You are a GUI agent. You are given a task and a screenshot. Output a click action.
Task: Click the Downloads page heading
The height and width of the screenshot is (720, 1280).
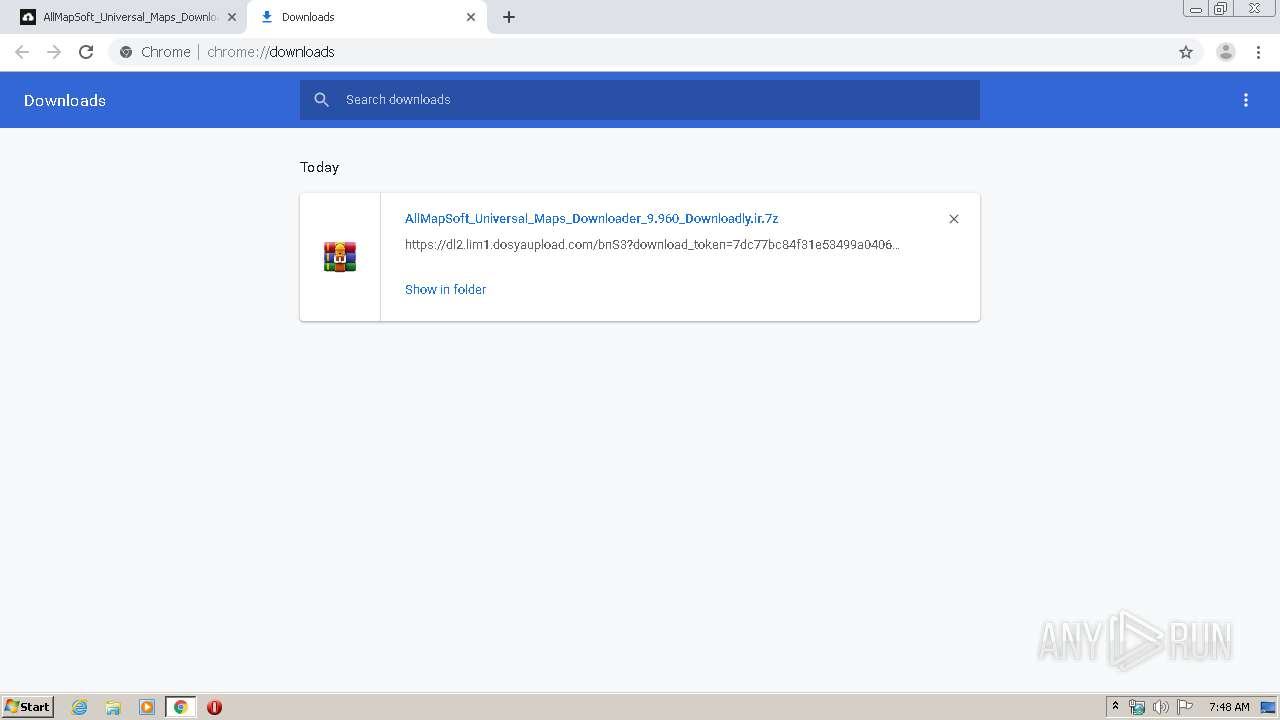click(x=65, y=100)
